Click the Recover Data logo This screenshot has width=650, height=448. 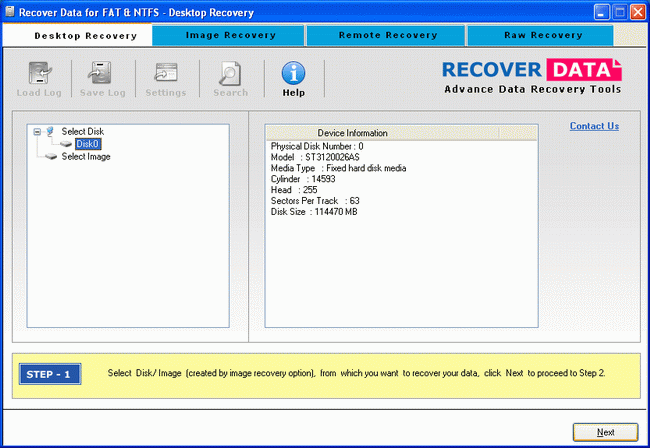click(x=532, y=75)
